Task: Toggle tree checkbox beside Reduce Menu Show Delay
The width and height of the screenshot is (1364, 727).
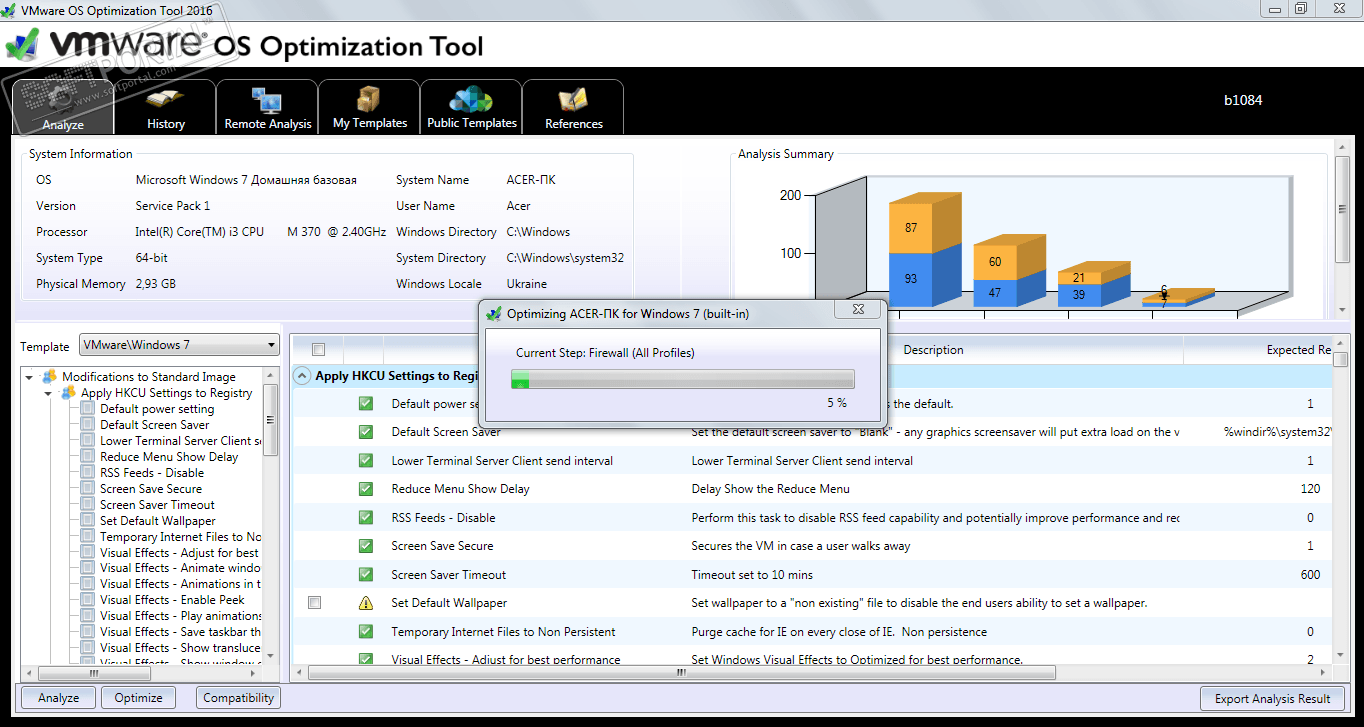Action: (88, 457)
